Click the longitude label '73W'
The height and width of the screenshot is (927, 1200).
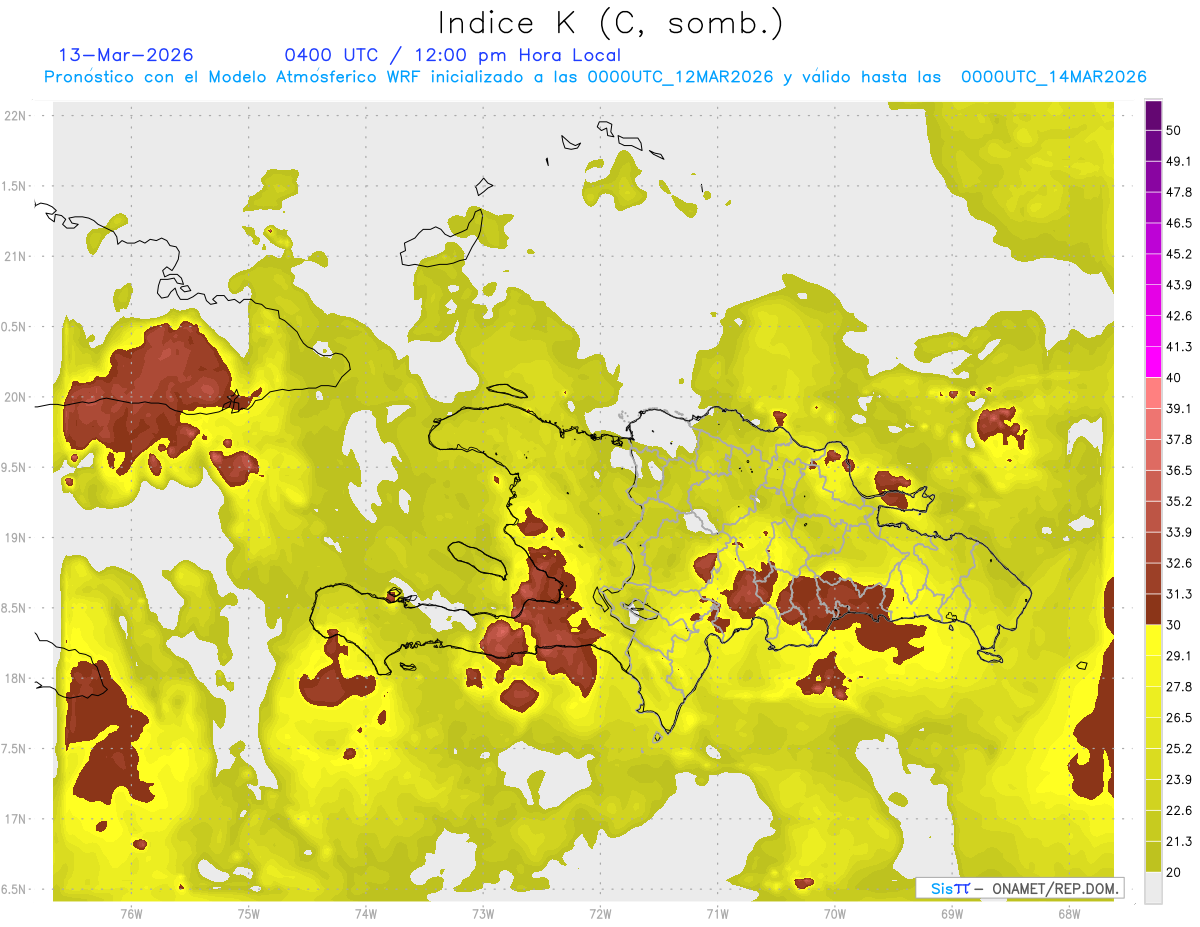483,914
